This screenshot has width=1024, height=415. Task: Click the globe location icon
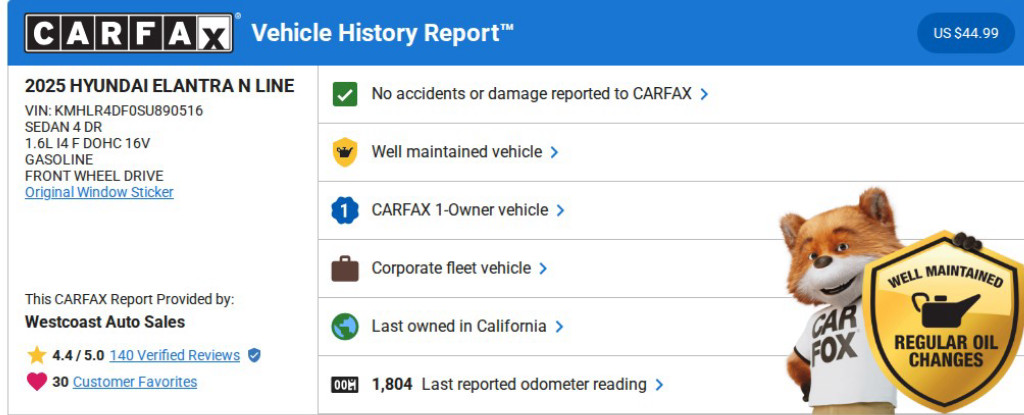pos(345,326)
